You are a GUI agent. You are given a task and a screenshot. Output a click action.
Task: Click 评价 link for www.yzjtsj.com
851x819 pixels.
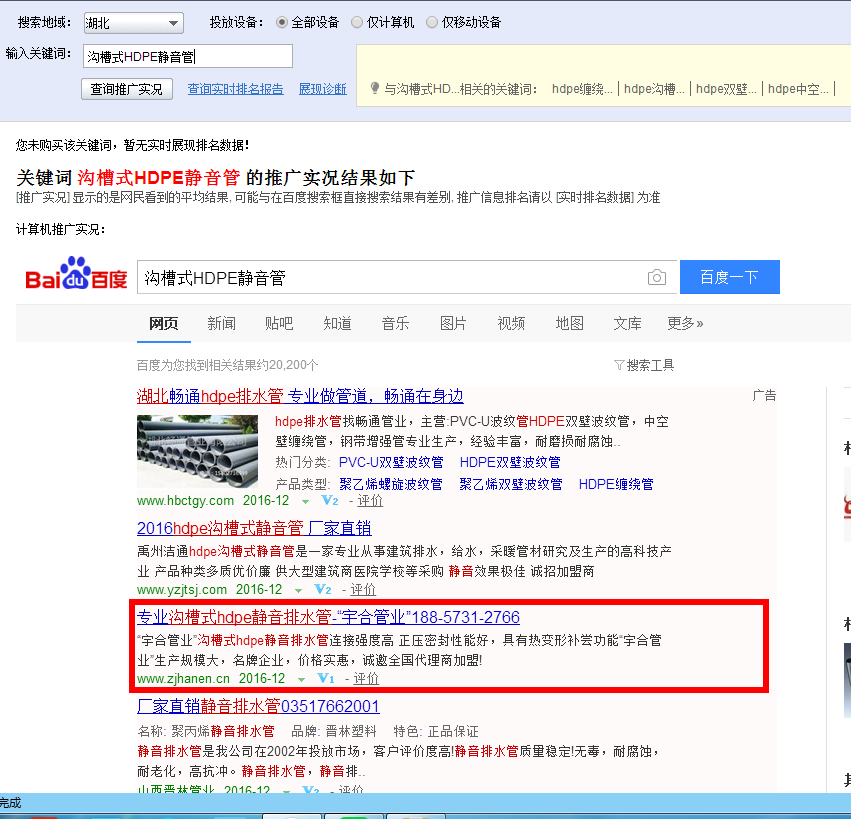pos(363,589)
